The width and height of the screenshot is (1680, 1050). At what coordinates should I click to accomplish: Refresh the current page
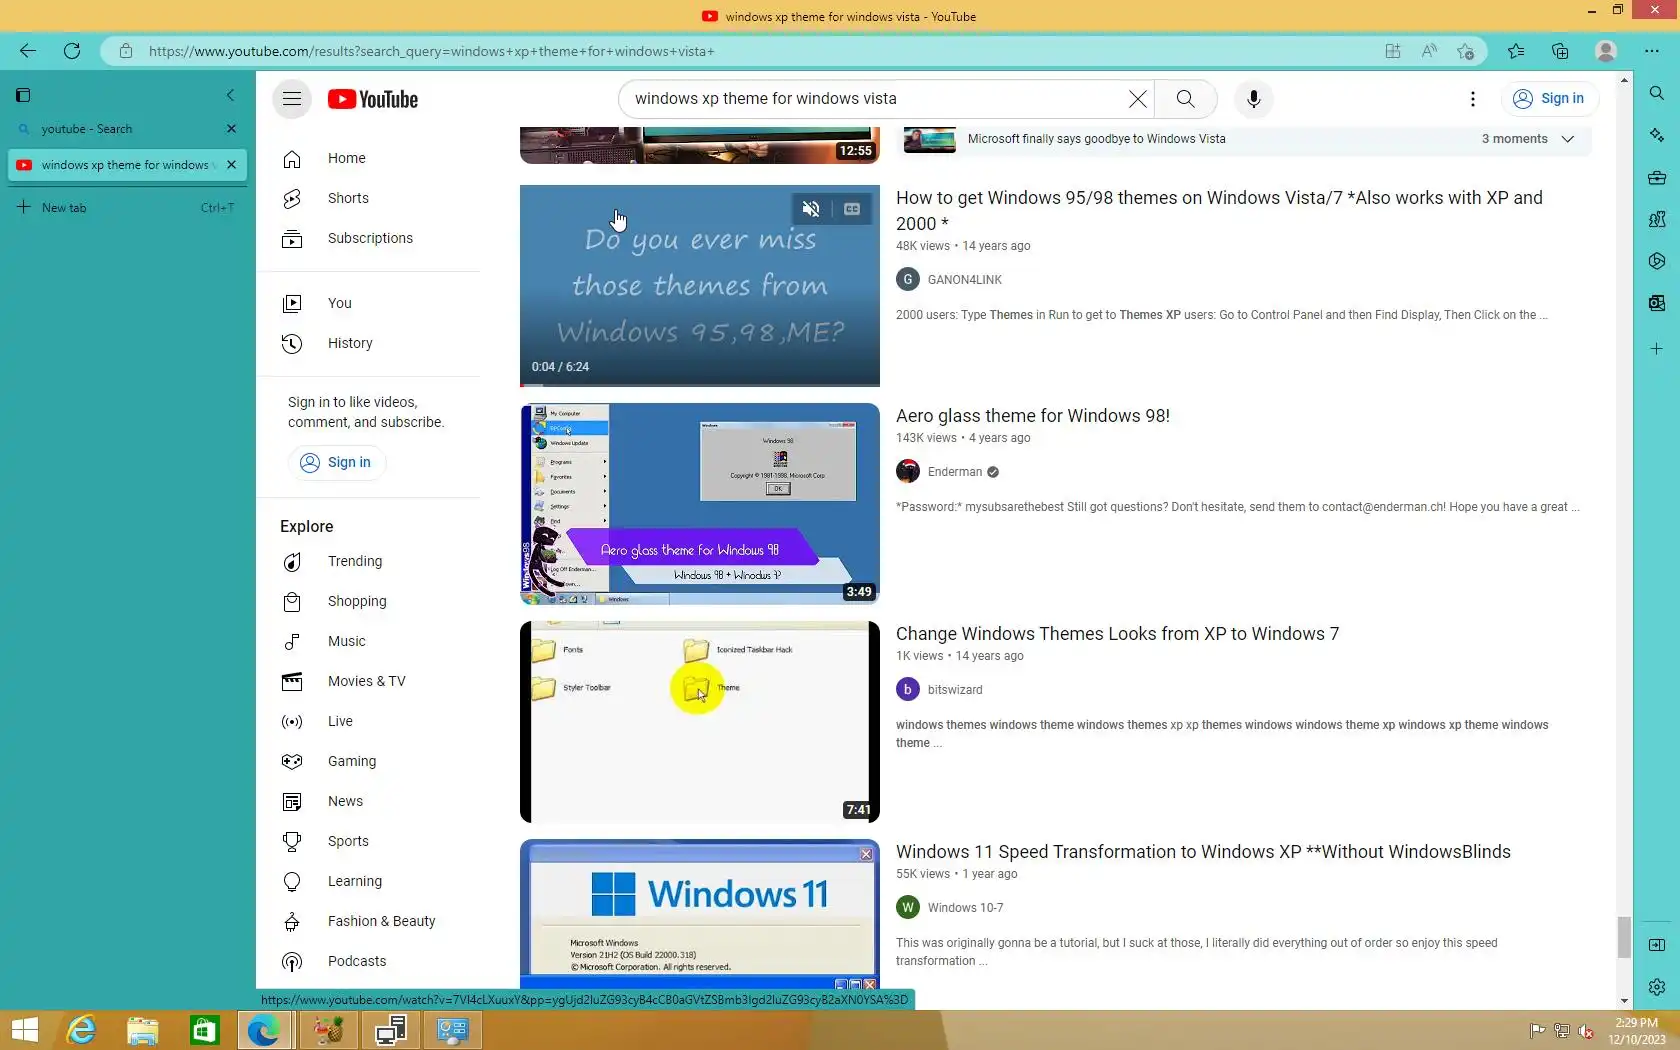[x=72, y=51]
